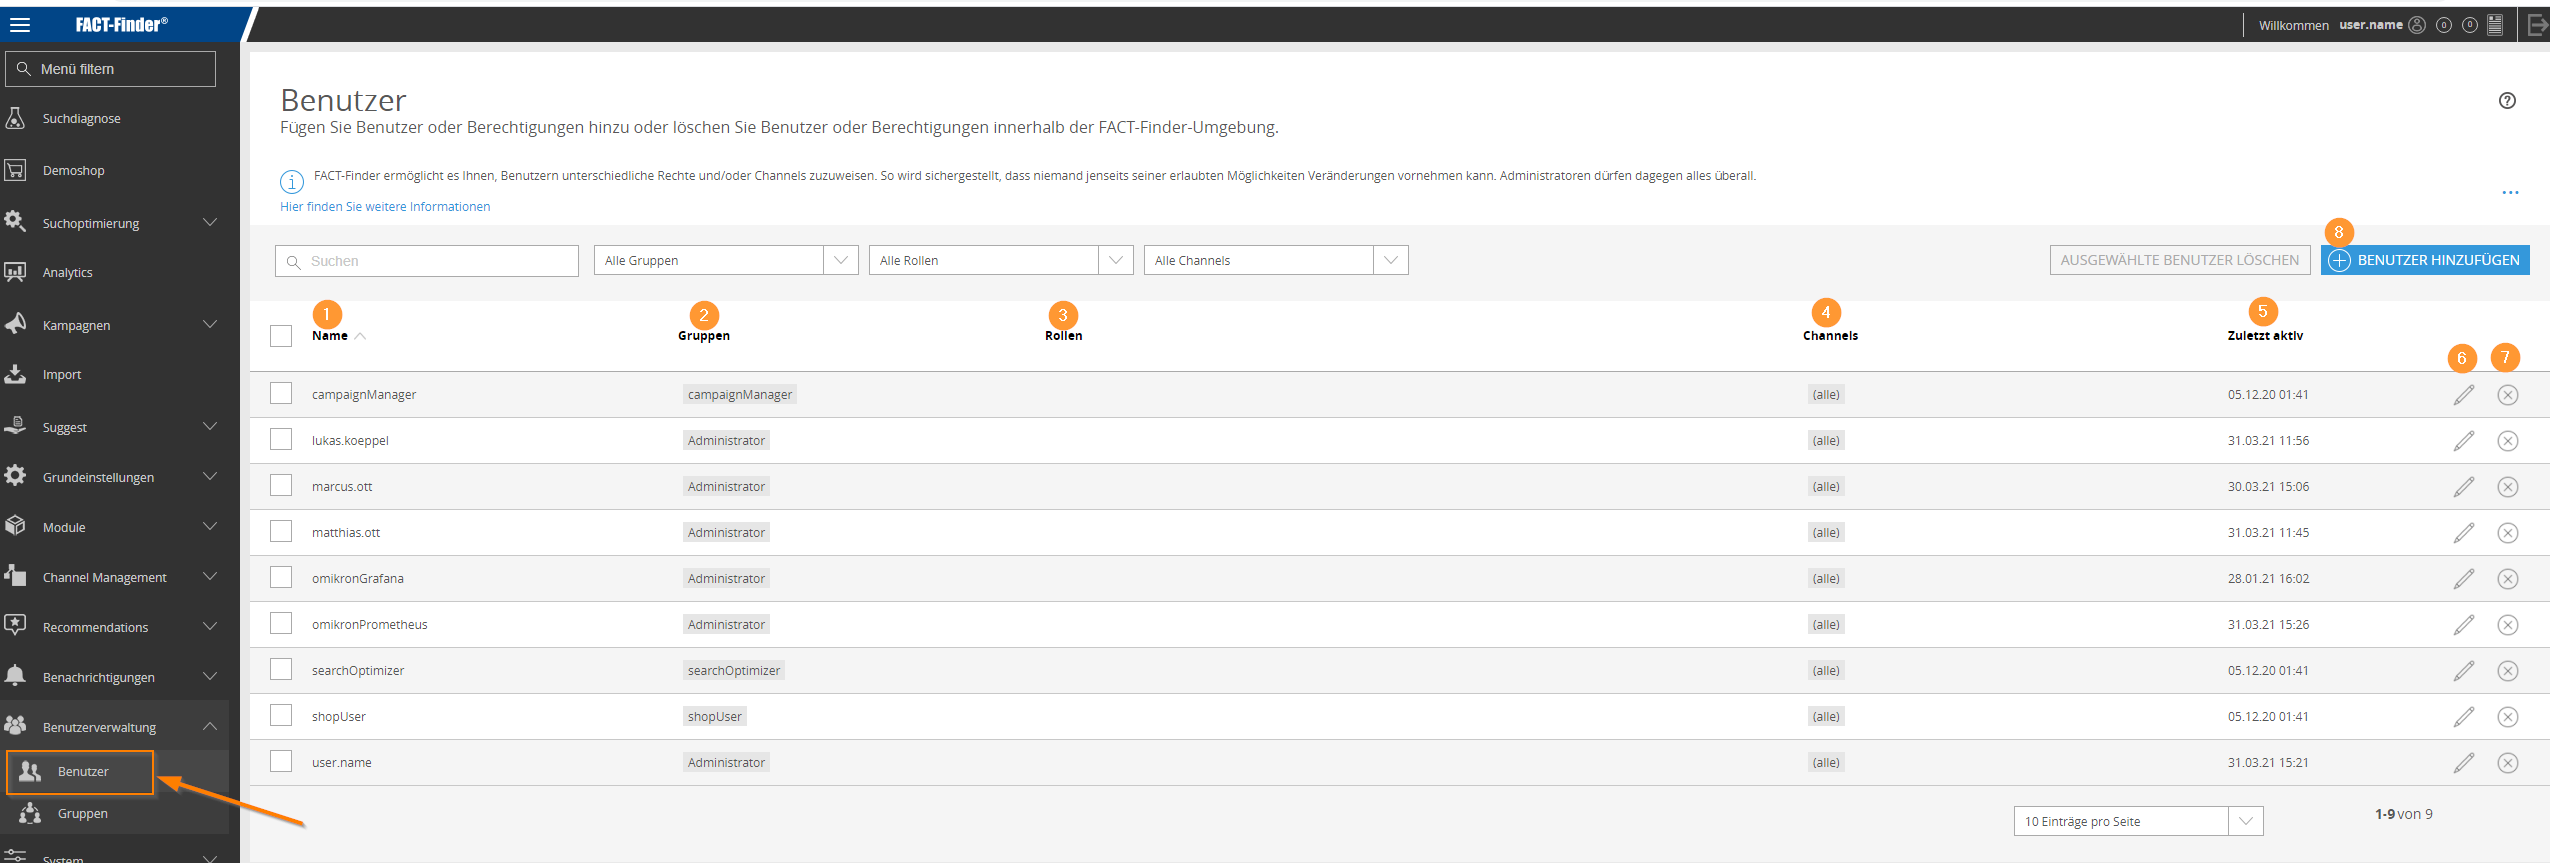The height and width of the screenshot is (863, 2550).
Task: Expand the Kampagnen menu chevron
Action: coord(210,324)
